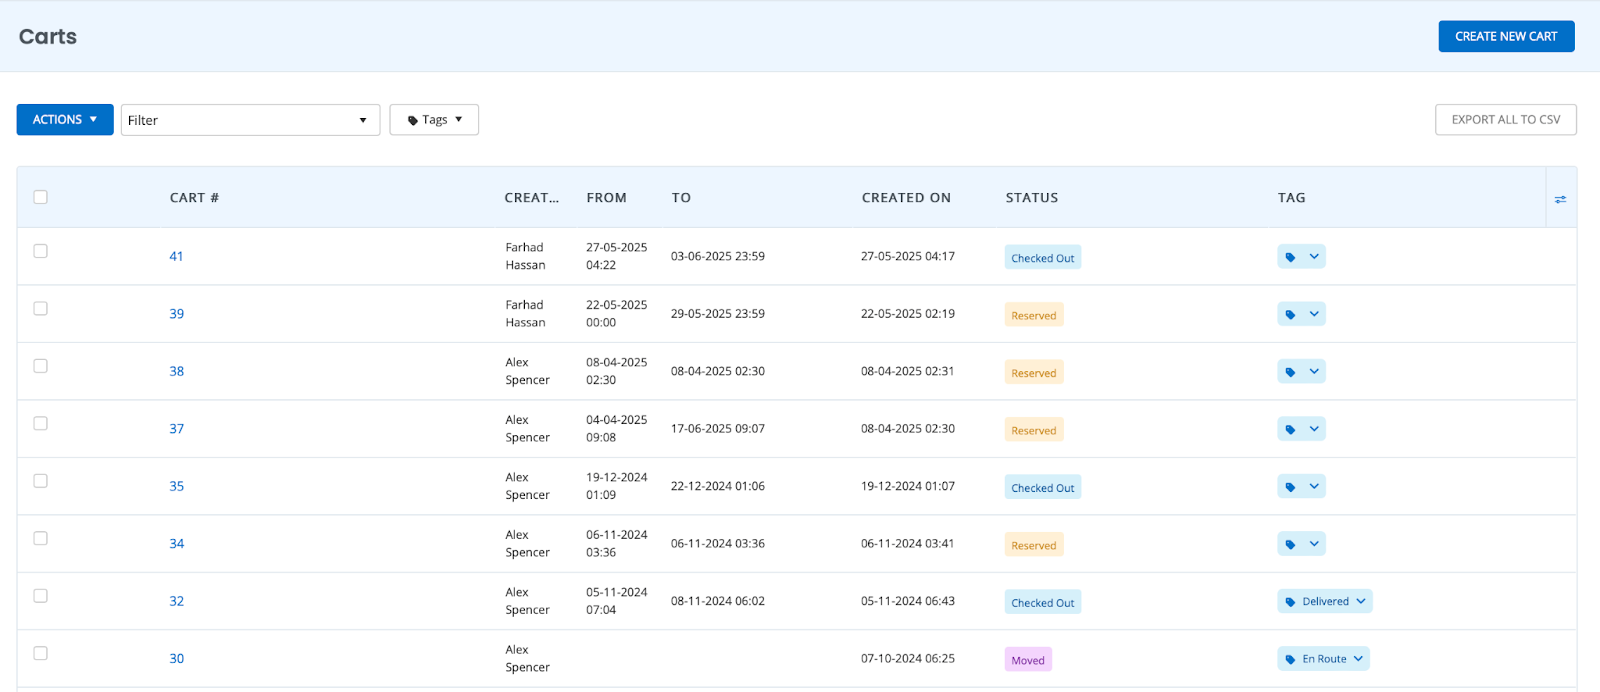Expand tag chevron for cart 37
Image resolution: width=1600 pixels, height=692 pixels.
tap(1314, 429)
